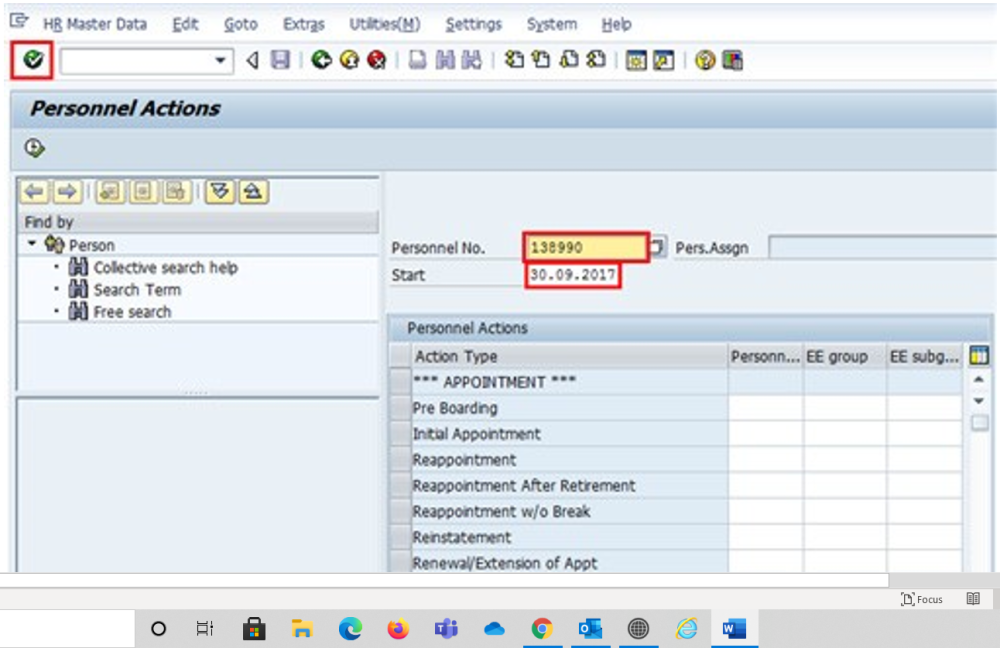Open the Customize Local Layout icon
The height and width of the screenshot is (648, 1000).
pyautogui.click(x=732, y=60)
